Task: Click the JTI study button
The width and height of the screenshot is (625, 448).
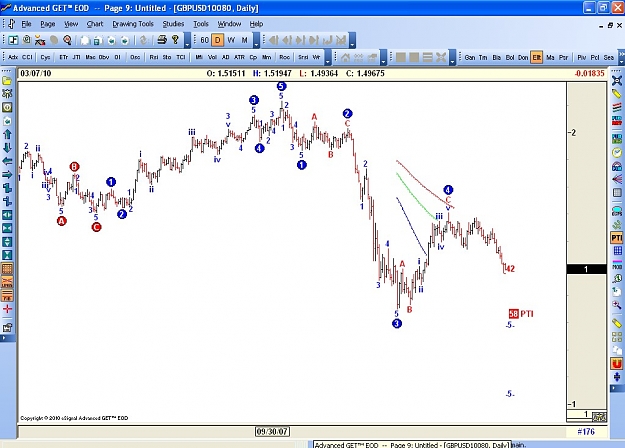Action: 77,57
